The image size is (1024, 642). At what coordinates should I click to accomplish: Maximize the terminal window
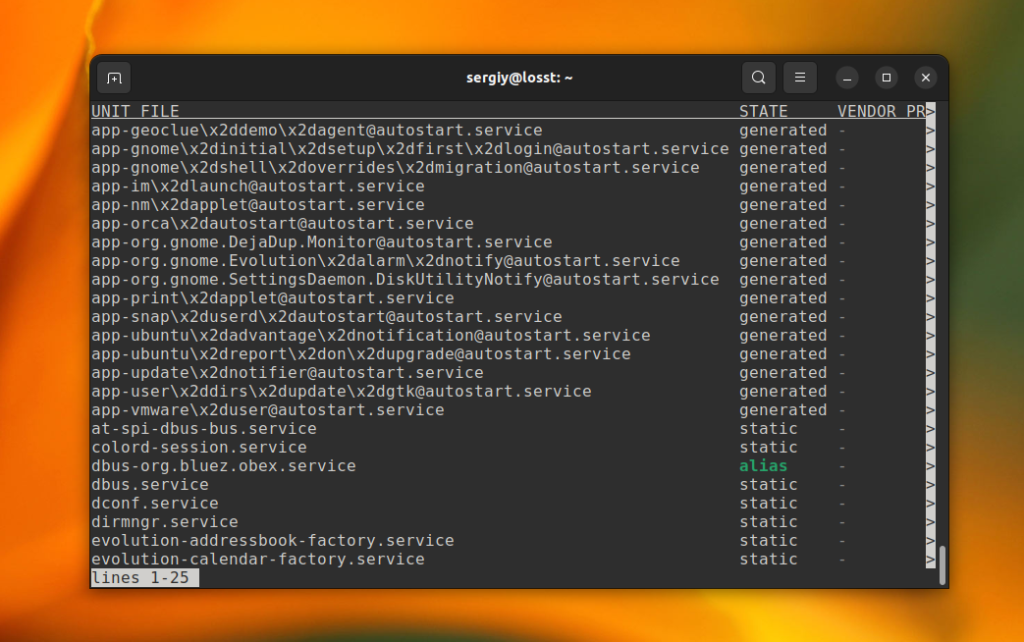(886, 78)
